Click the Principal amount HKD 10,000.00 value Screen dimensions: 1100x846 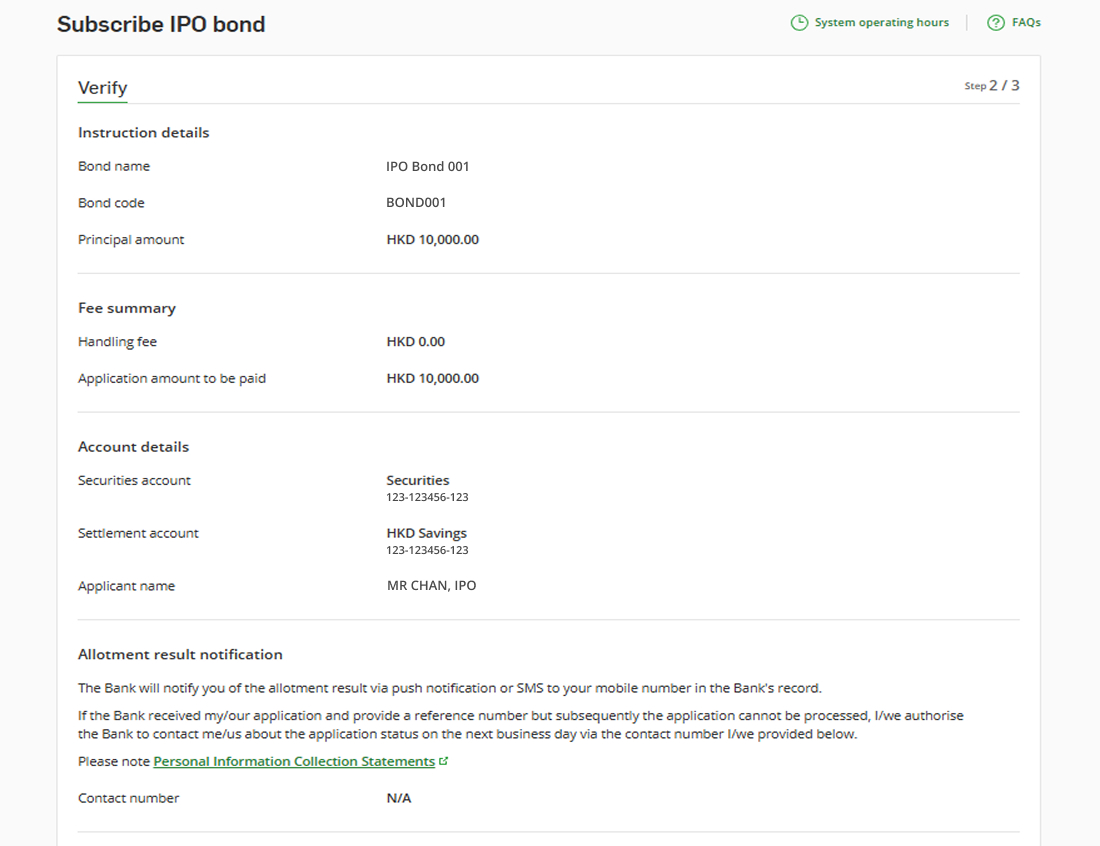pyautogui.click(x=432, y=240)
